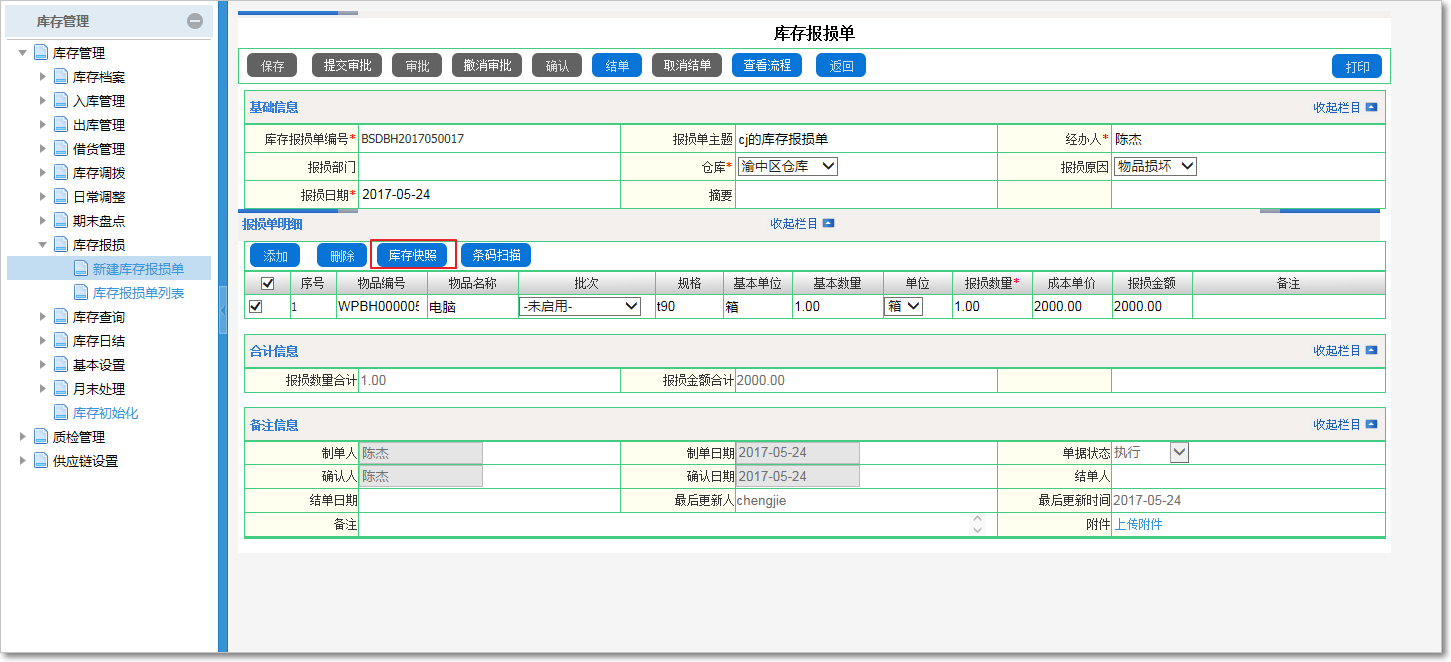The width and height of the screenshot is (1451, 662).
Task: Collapse the 库存管理 panel header minus icon
Action: pyautogui.click(x=195, y=21)
